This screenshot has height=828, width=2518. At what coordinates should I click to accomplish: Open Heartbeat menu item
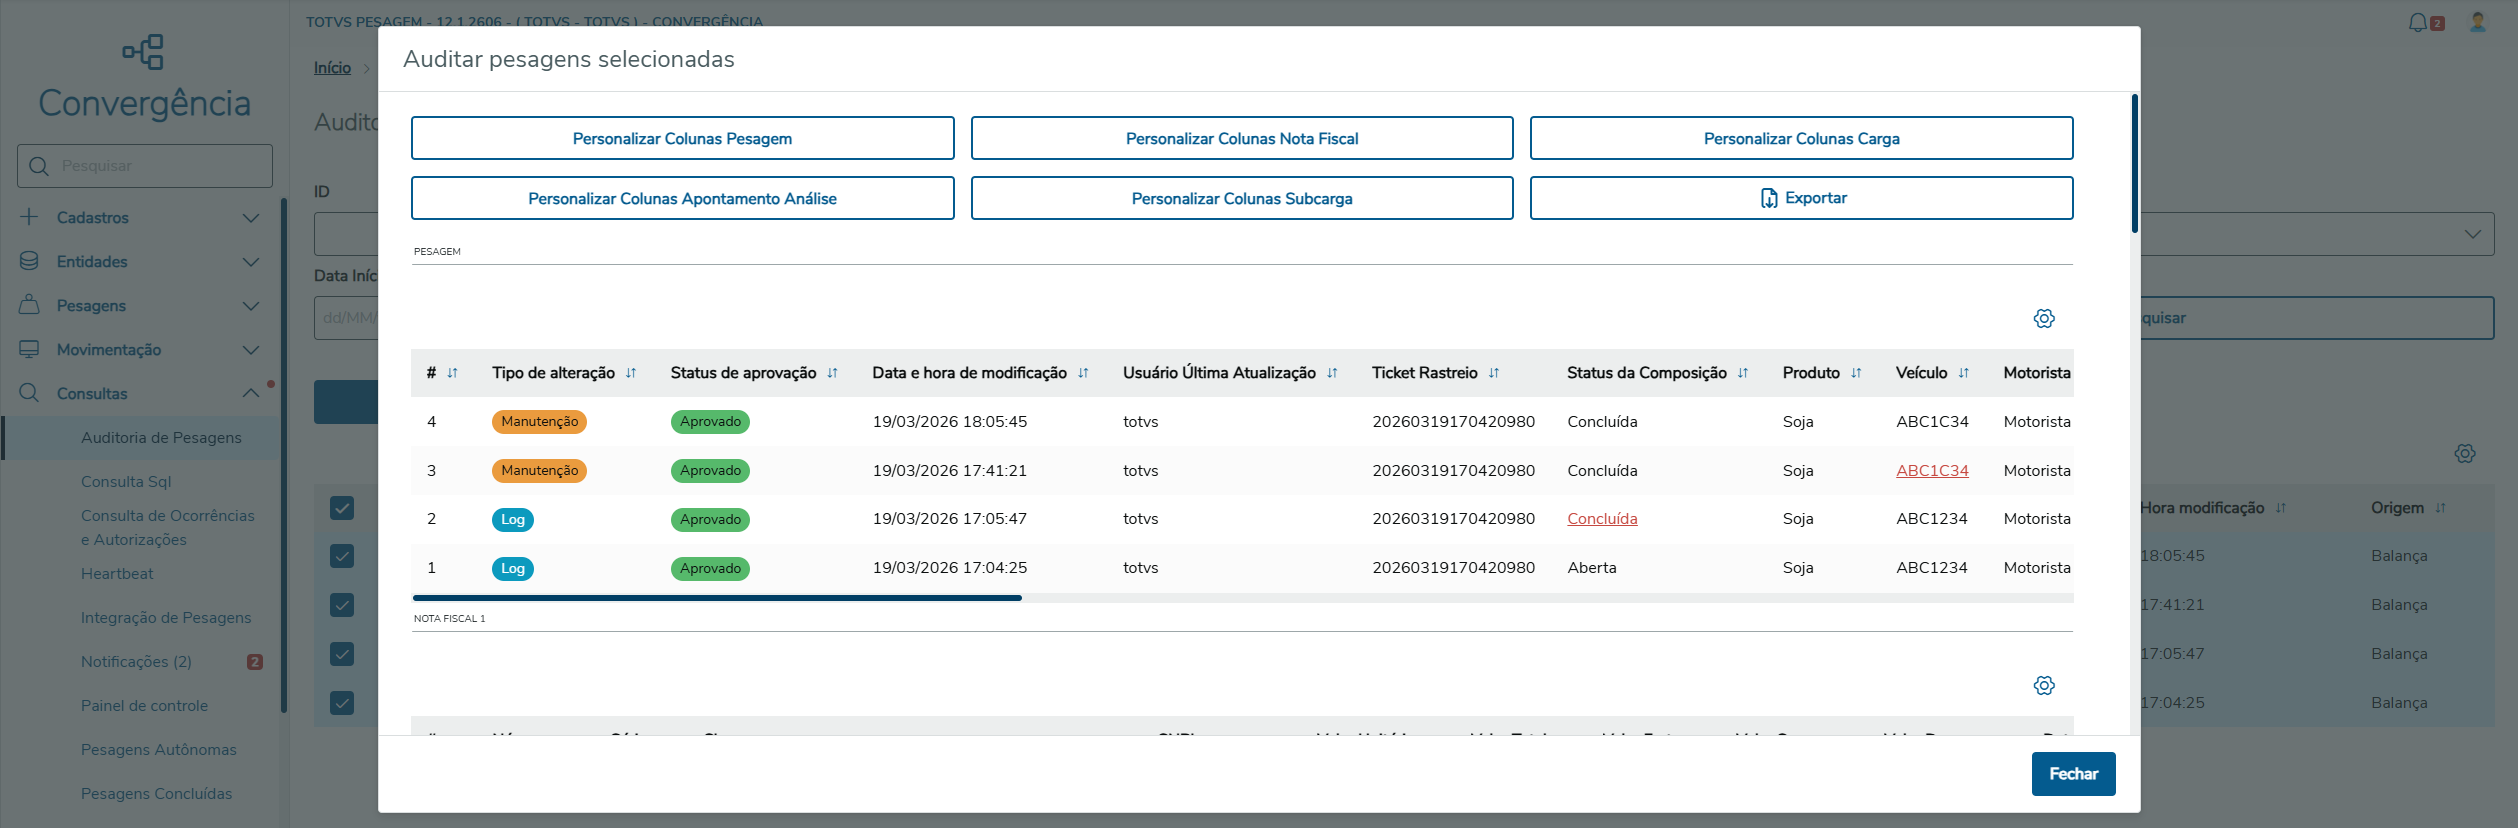[117, 574]
